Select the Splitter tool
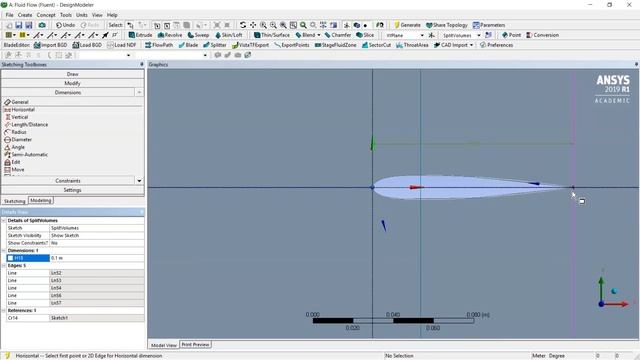This screenshot has width=640, height=360. point(215,45)
